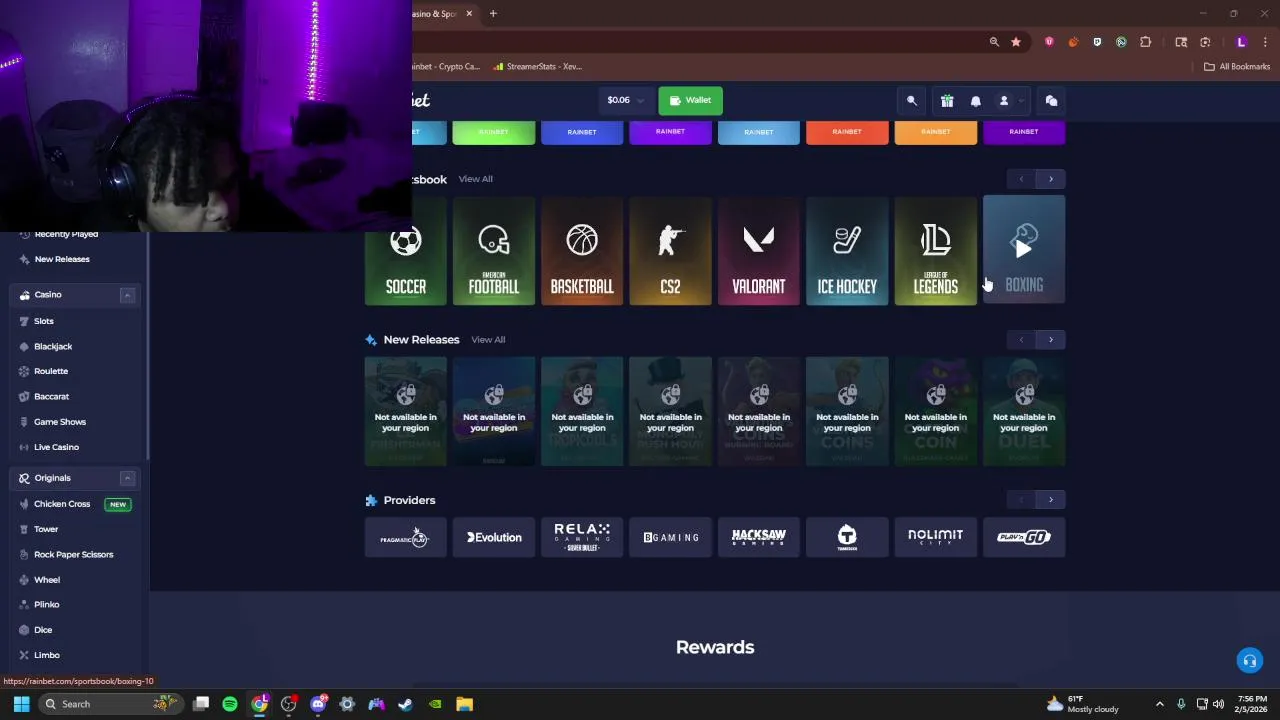
Task: Open the Ice Hockey sportsbook tile
Action: tap(847, 251)
